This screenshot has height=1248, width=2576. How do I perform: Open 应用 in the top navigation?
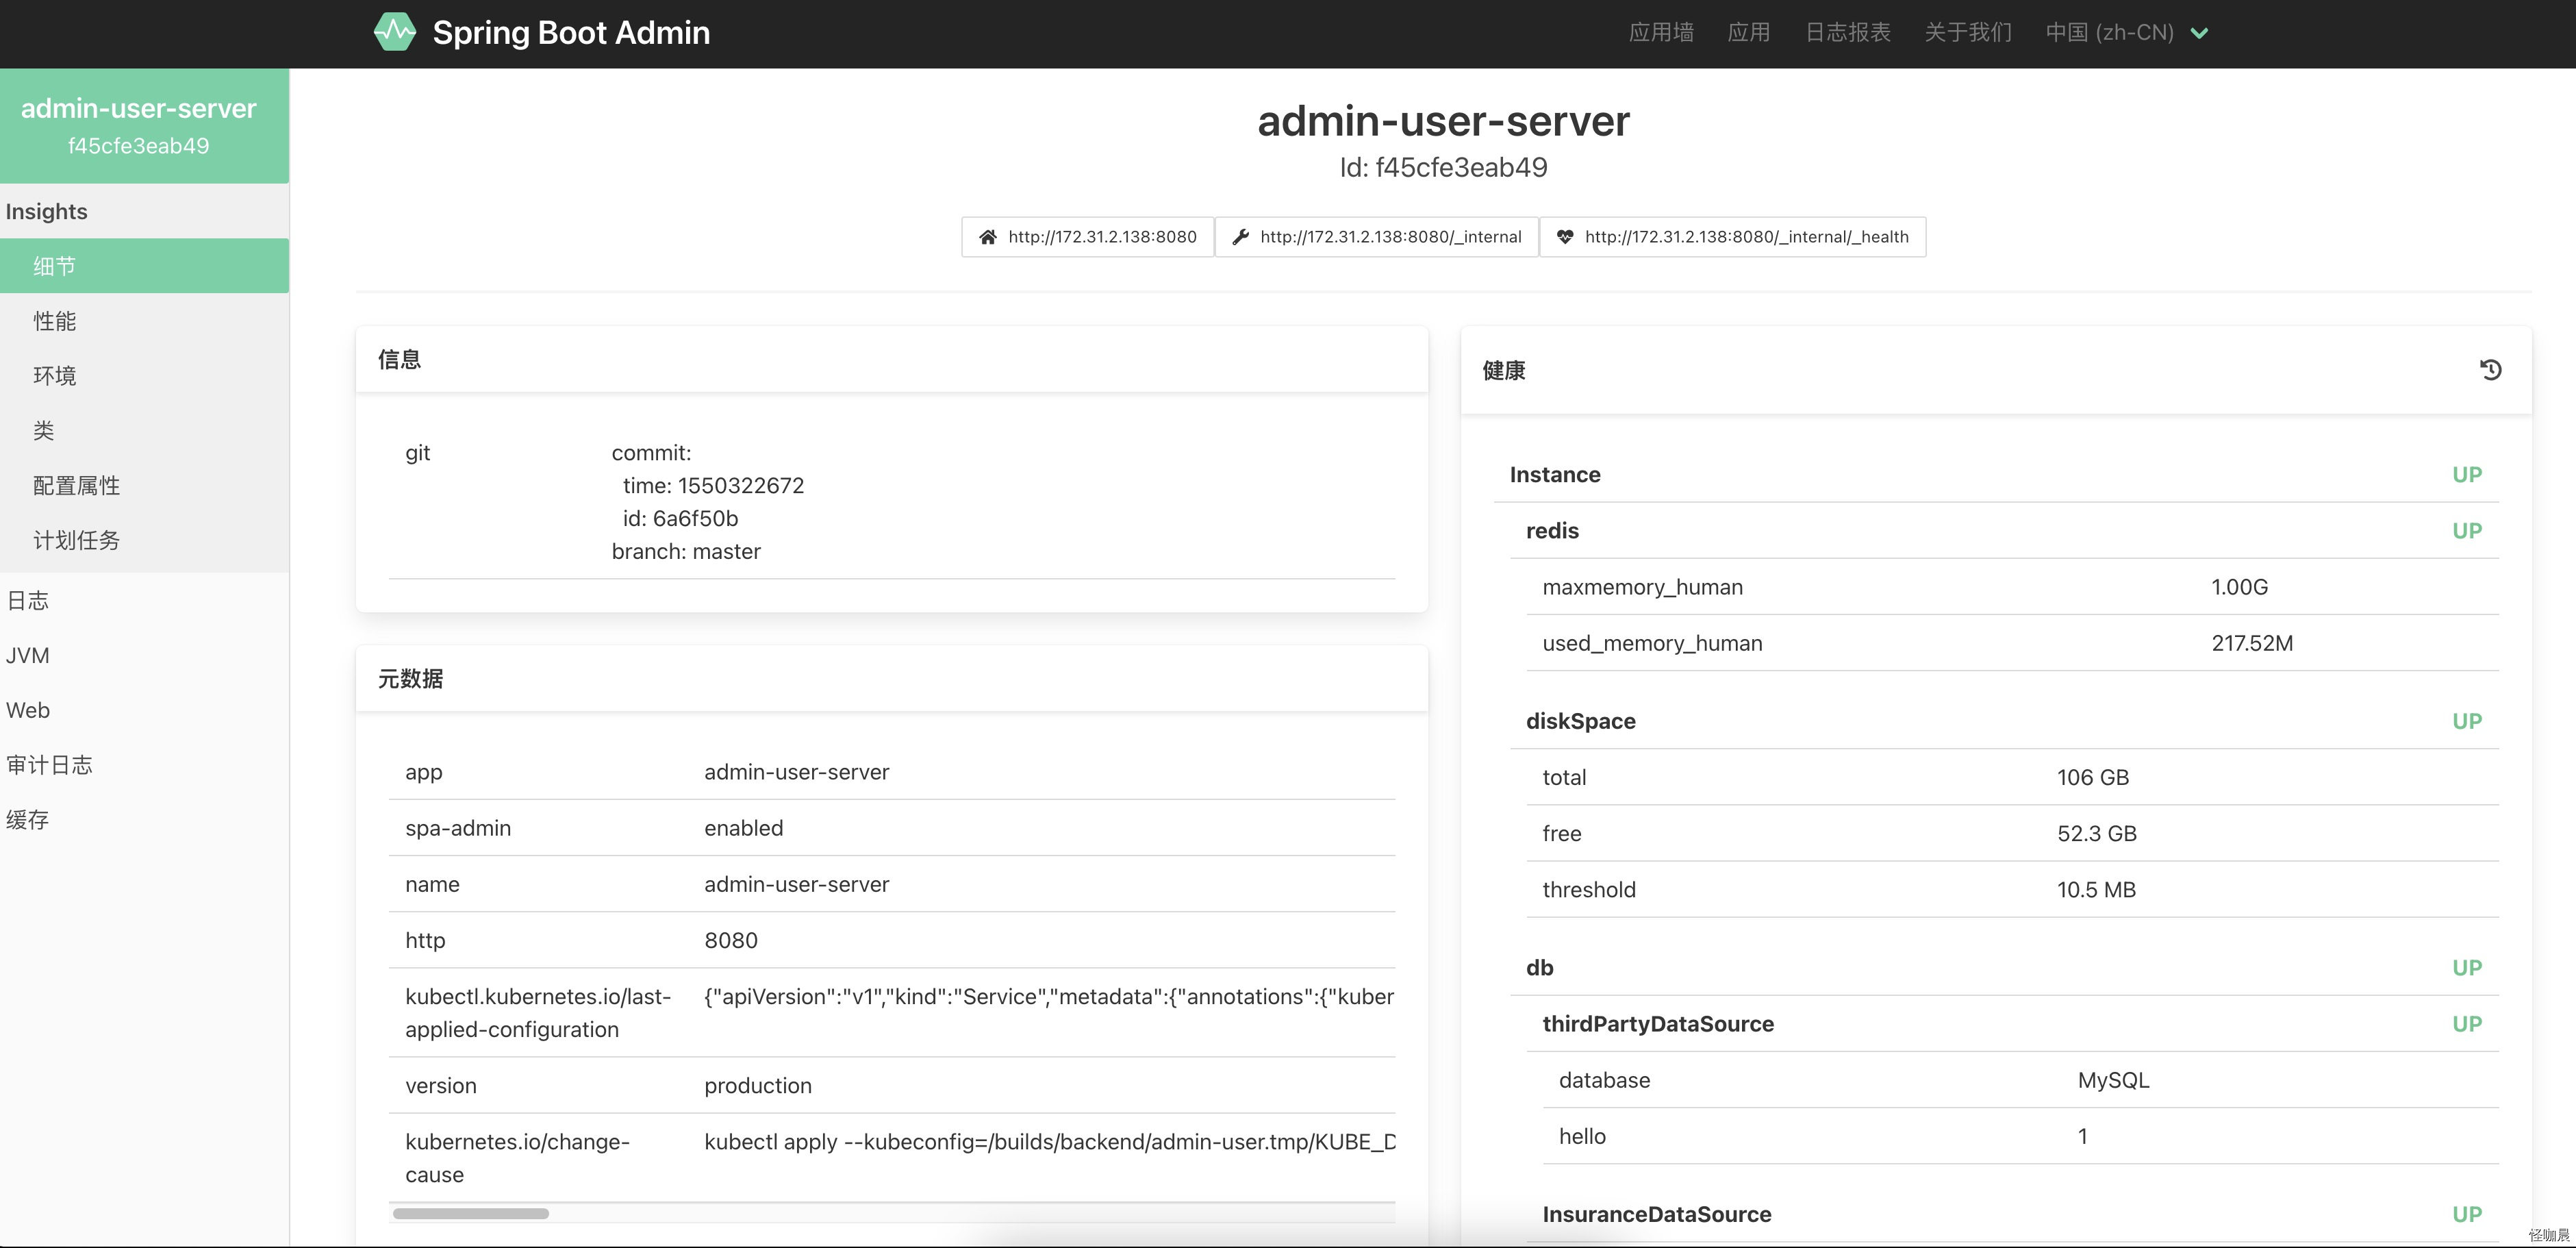[1749, 33]
